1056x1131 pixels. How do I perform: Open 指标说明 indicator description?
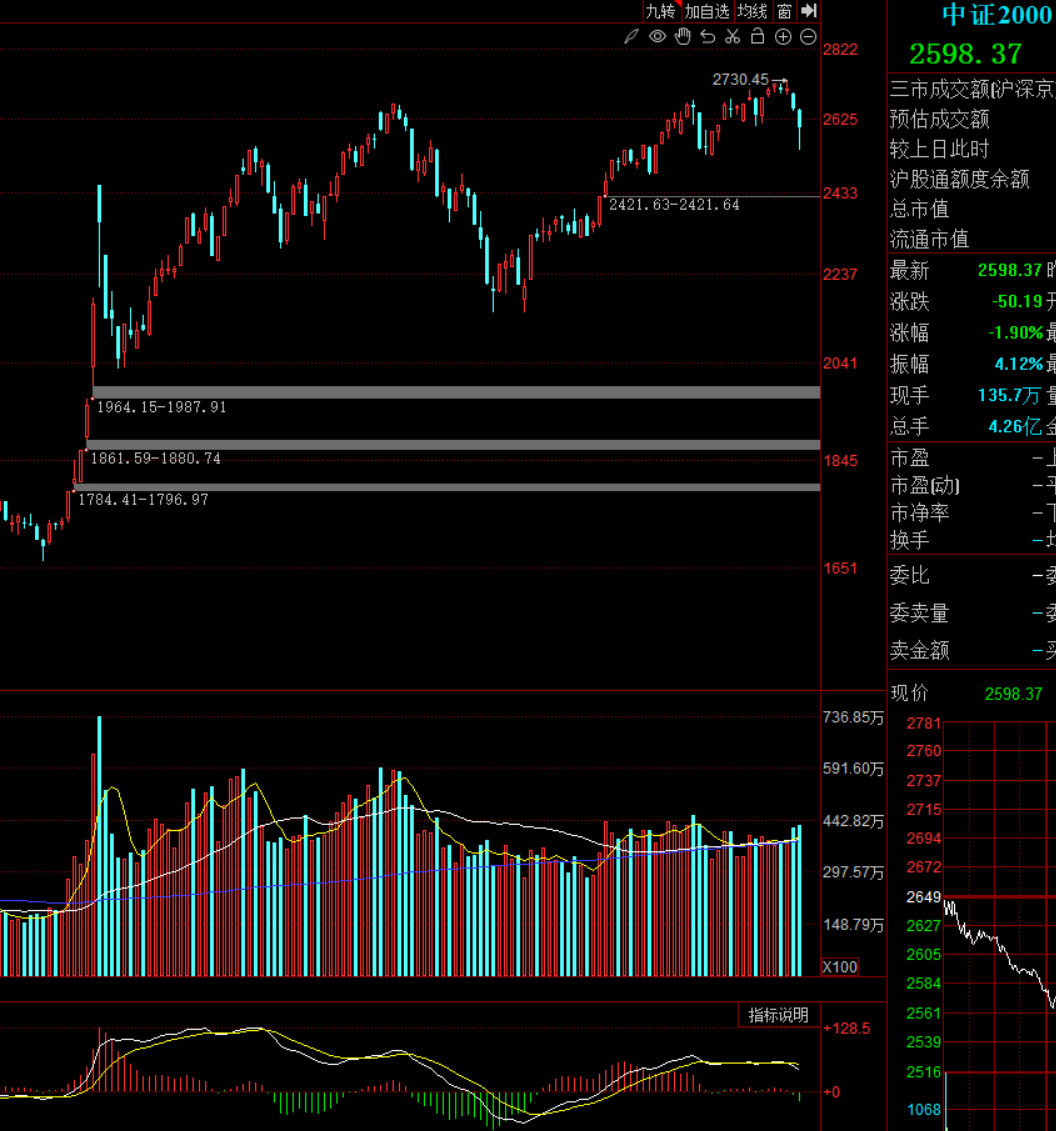pyautogui.click(x=779, y=1015)
